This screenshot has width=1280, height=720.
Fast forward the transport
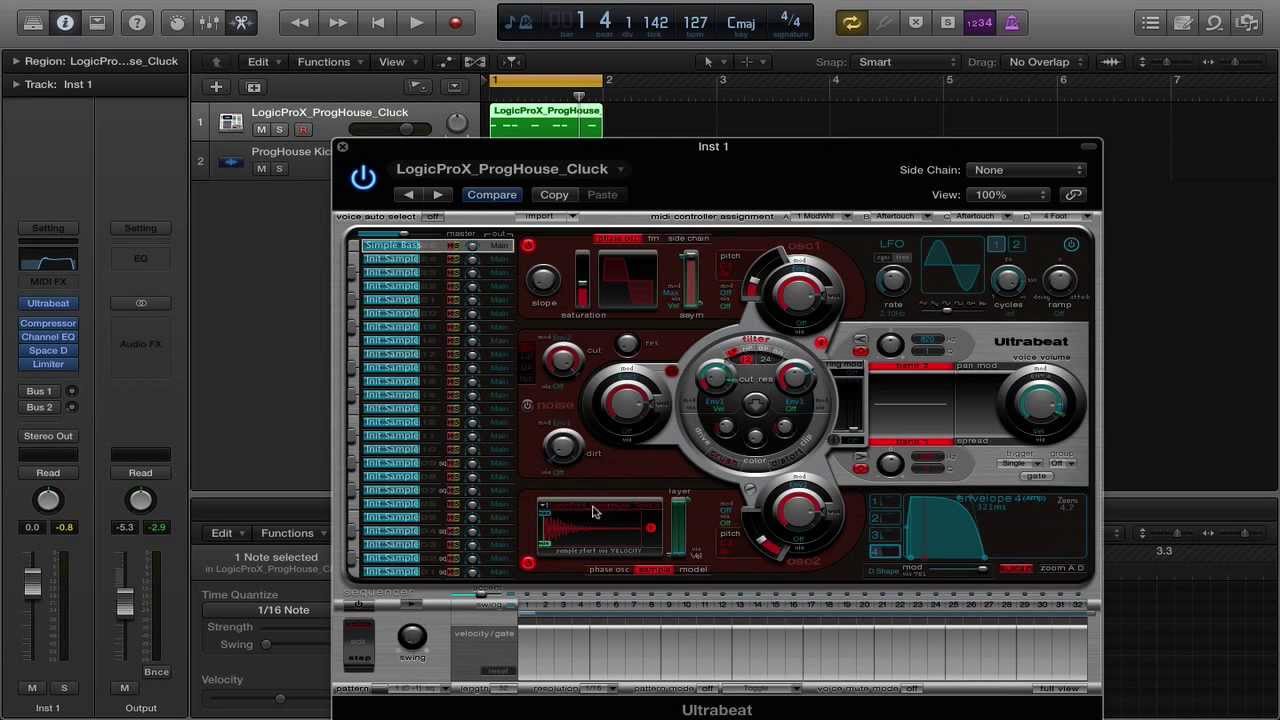[x=338, y=22]
